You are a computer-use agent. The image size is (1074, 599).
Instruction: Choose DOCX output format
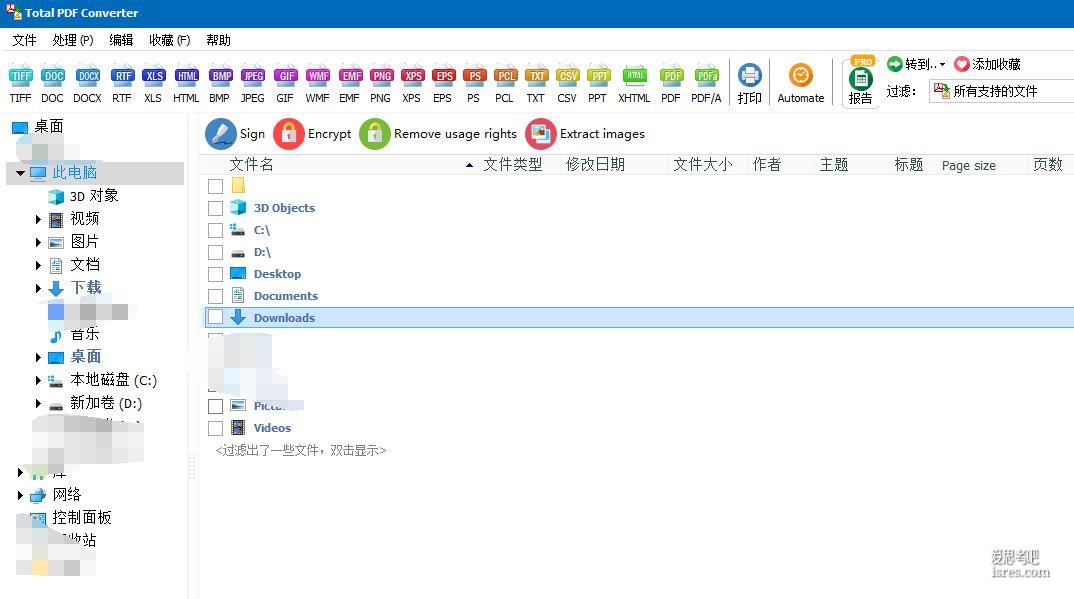pos(88,84)
